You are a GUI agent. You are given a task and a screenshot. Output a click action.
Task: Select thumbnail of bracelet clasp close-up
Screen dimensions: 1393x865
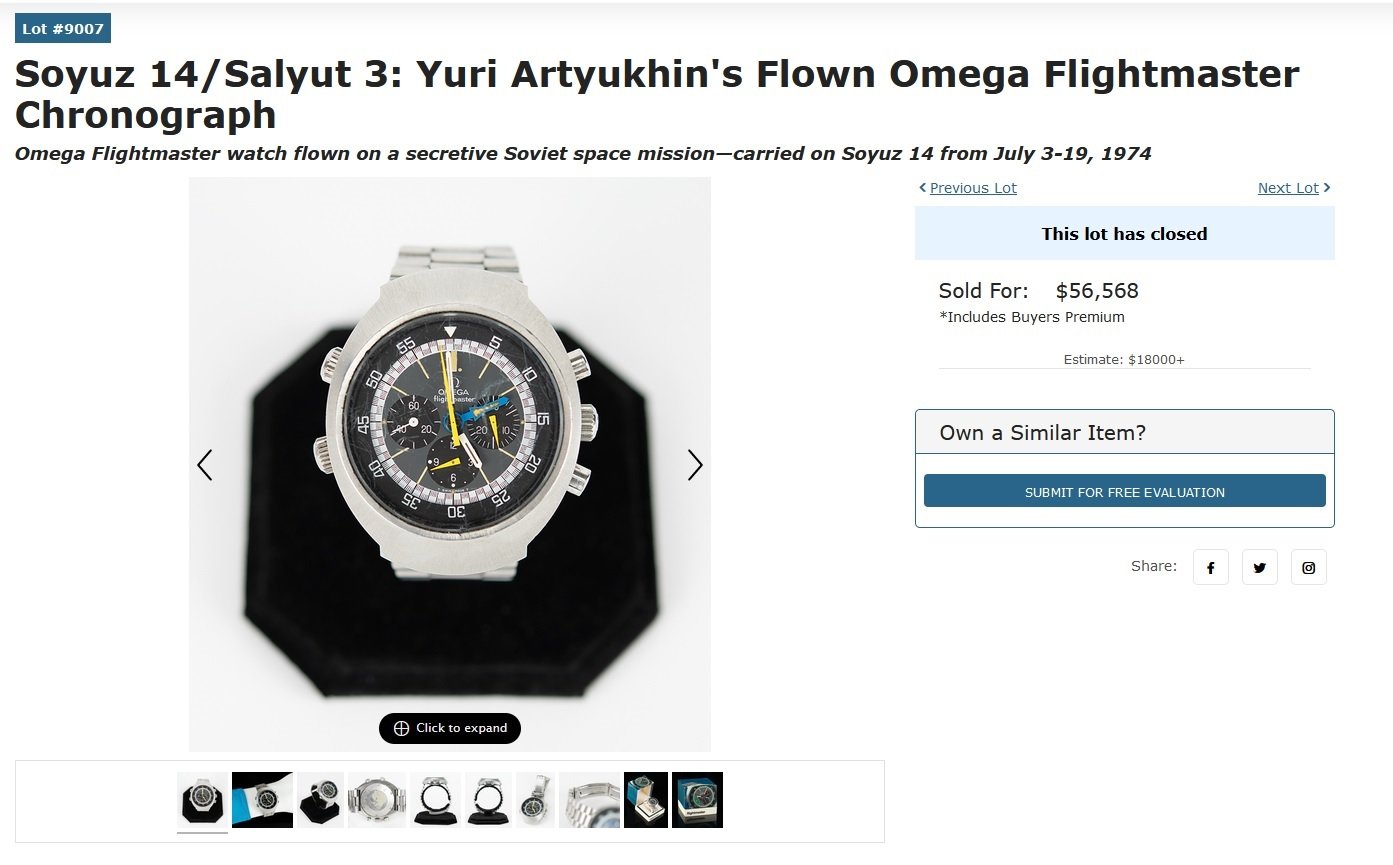(589, 800)
